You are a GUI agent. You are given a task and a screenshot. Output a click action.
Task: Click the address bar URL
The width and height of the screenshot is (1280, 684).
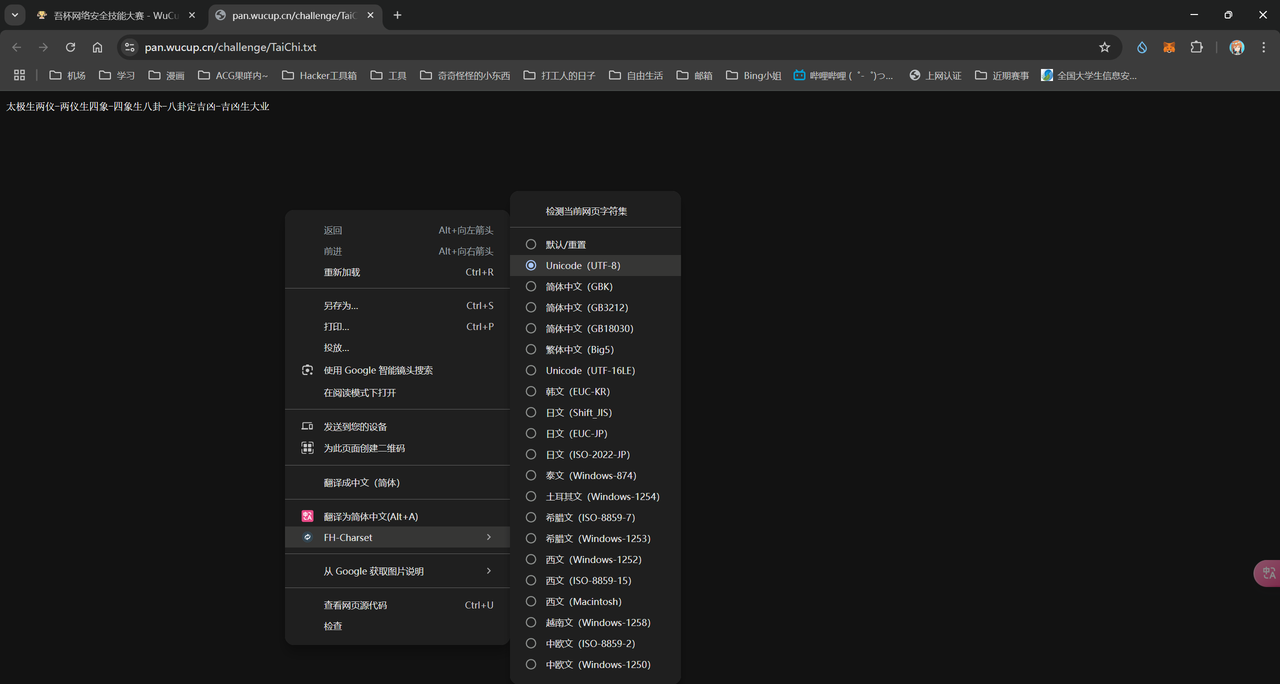pyautogui.click(x=231, y=47)
